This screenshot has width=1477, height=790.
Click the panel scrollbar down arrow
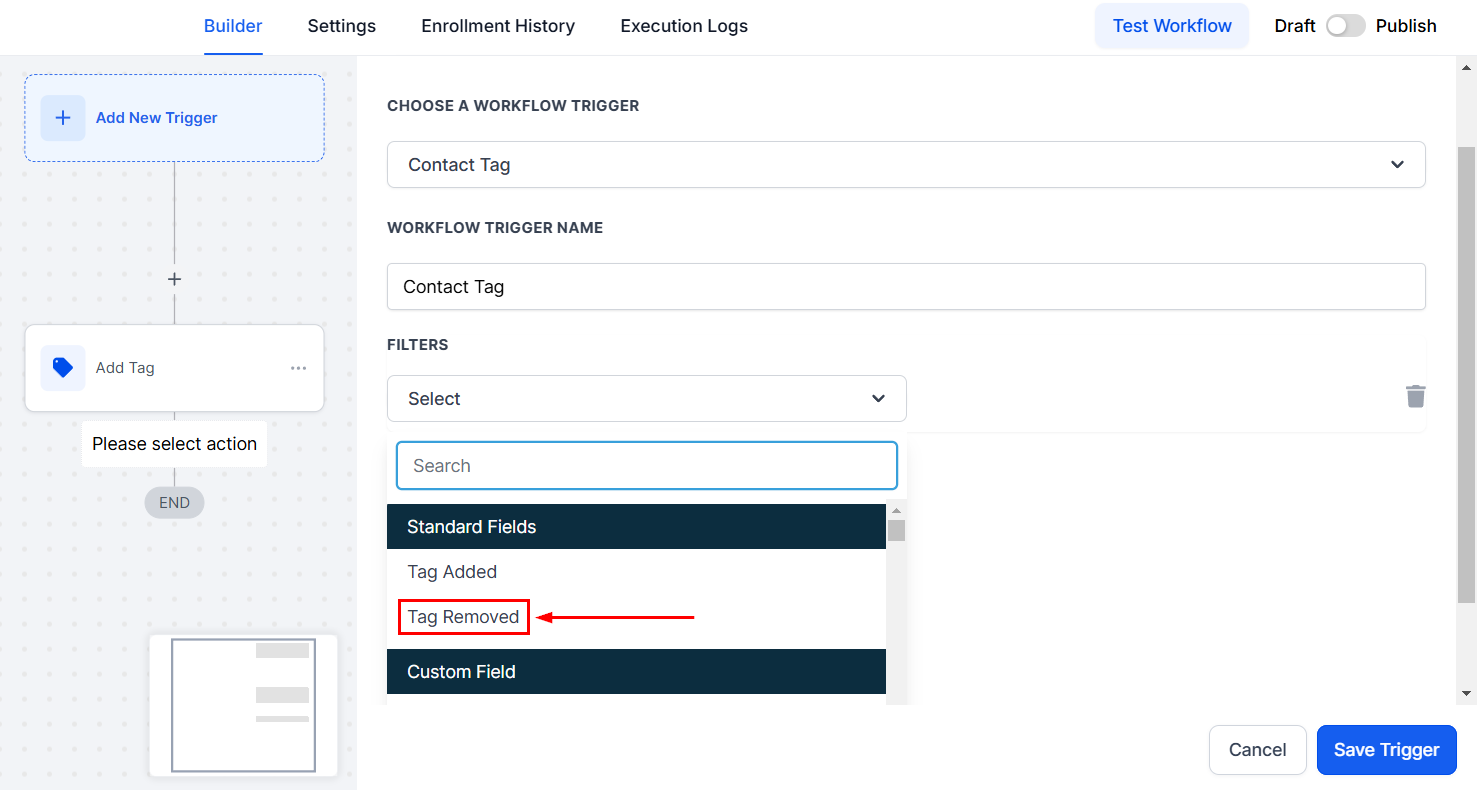coord(1467,693)
